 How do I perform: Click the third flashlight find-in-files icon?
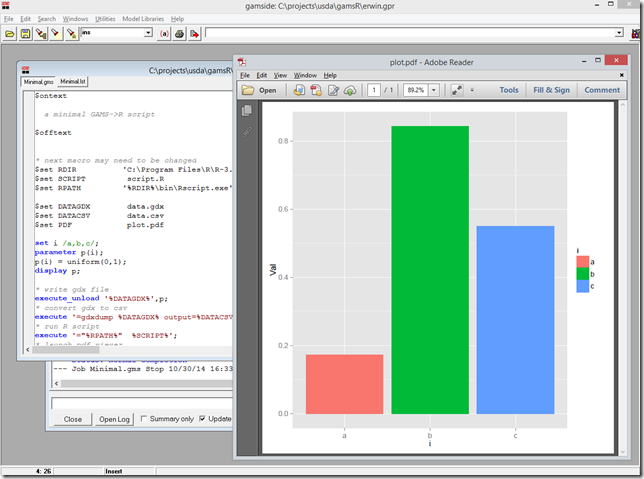click(x=71, y=34)
